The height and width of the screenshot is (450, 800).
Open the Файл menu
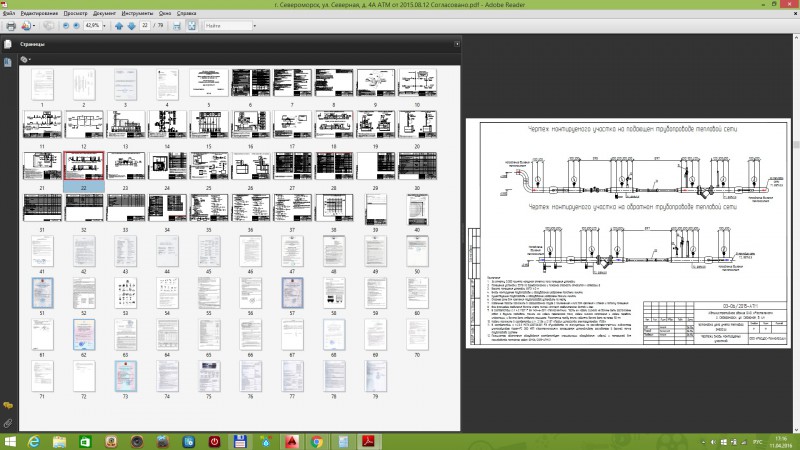(9, 13)
